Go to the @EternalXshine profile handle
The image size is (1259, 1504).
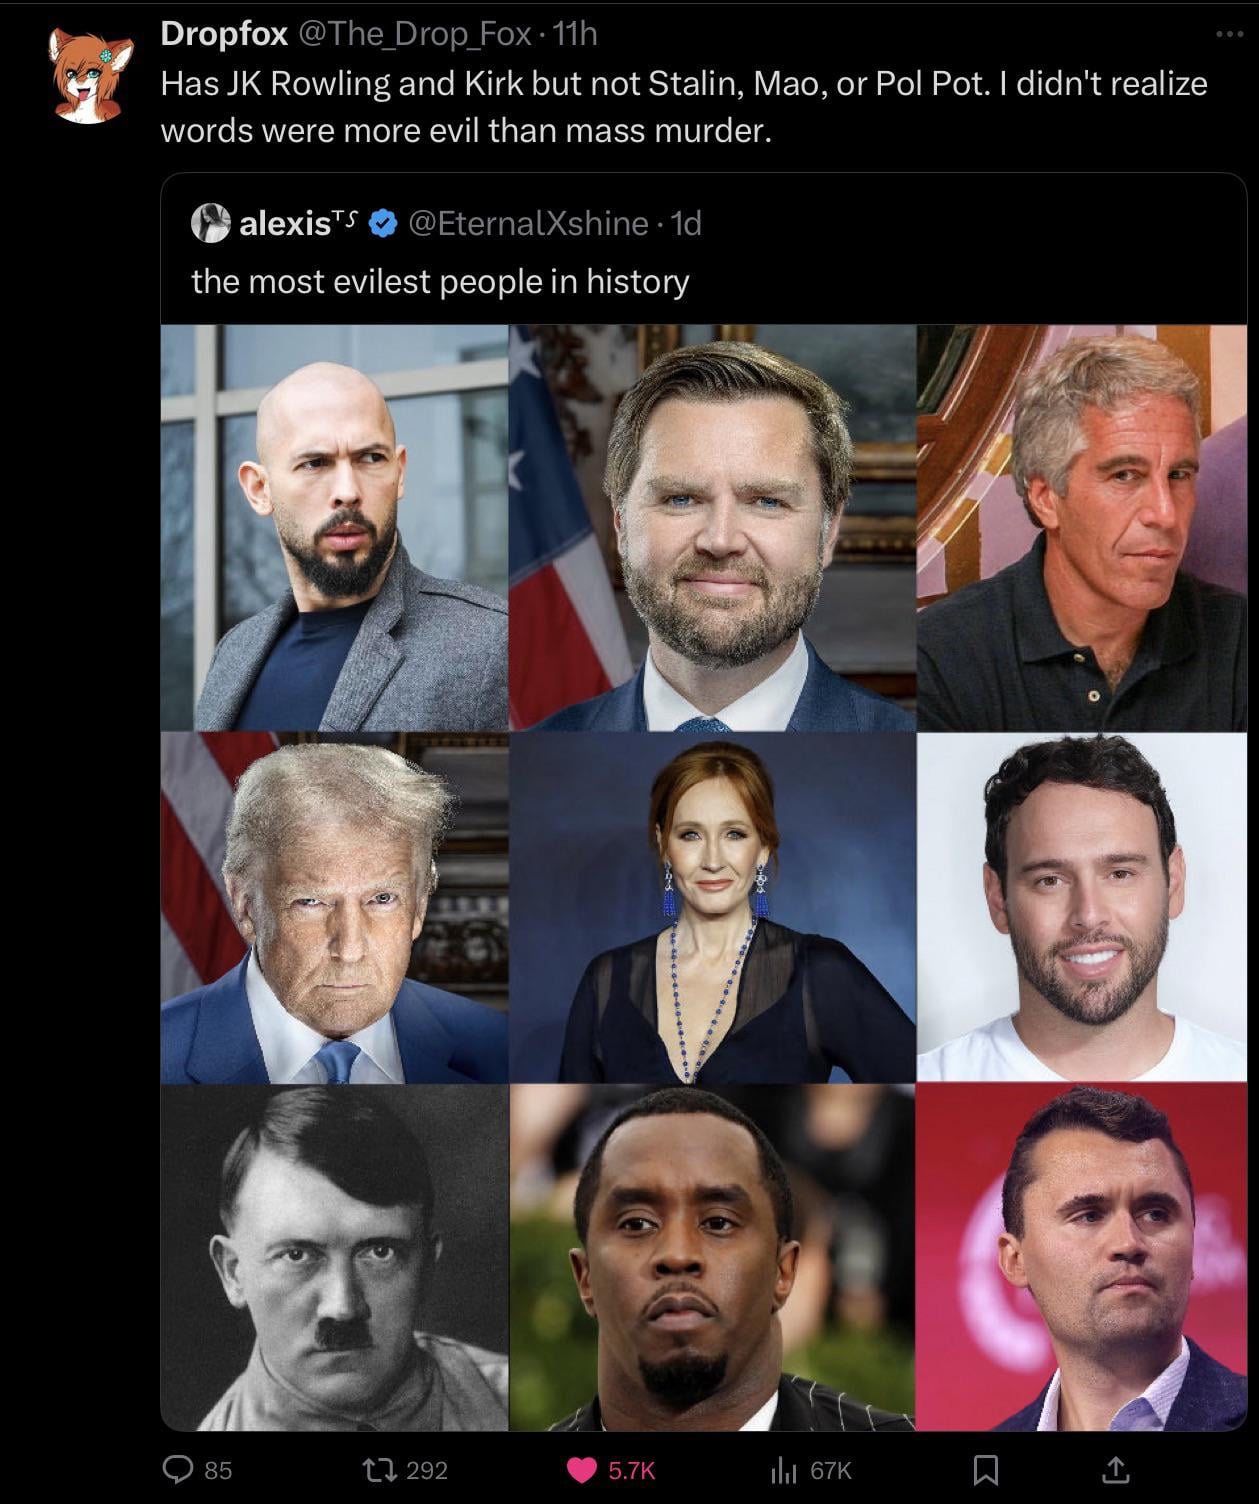coord(528,223)
